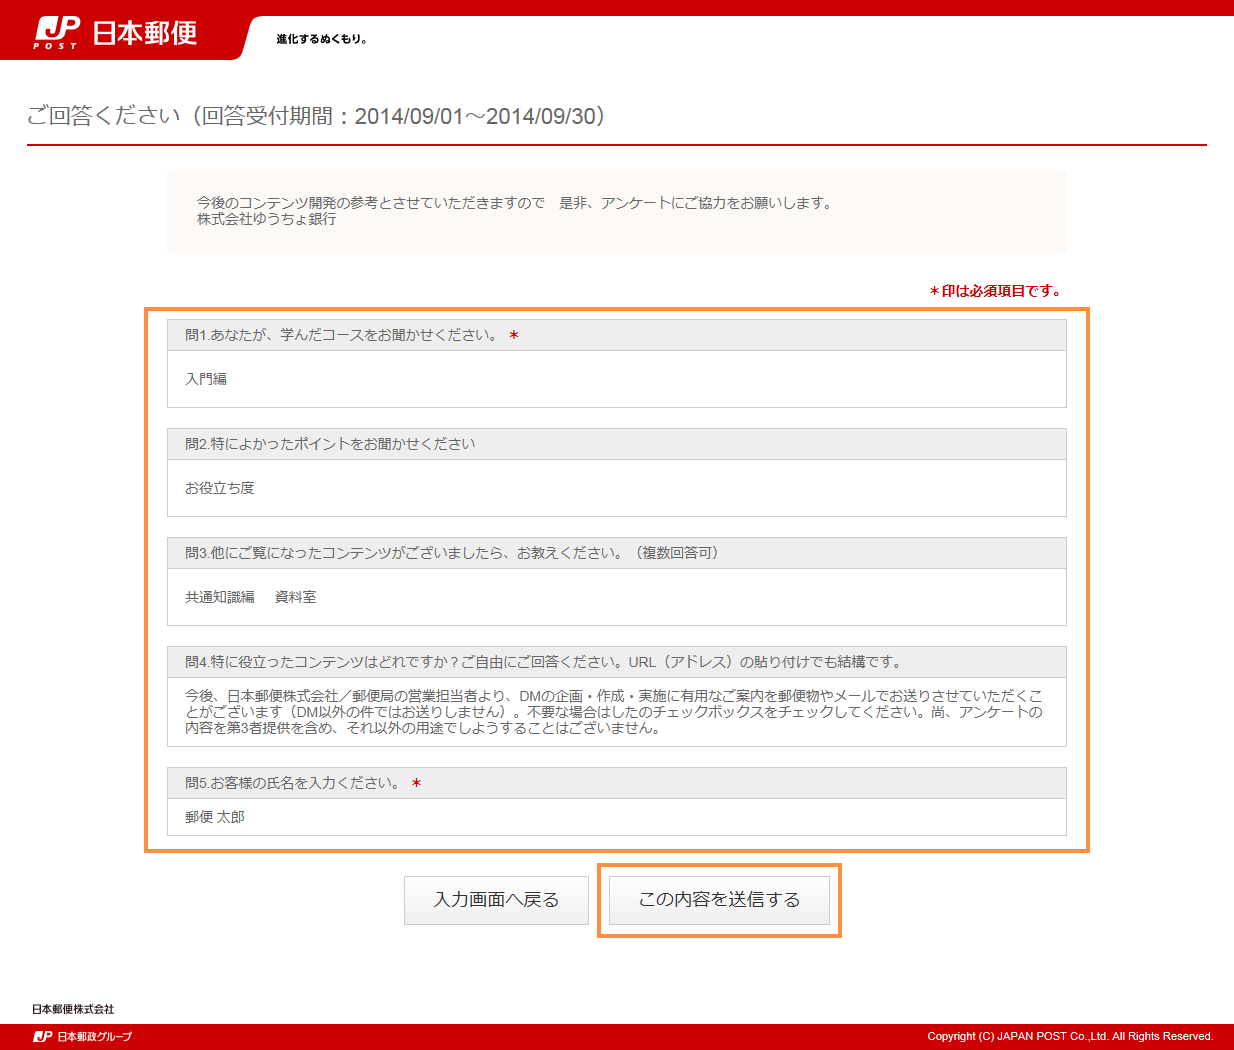Click the ＊印は必須項目です notice
This screenshot has width=1234, height=1050.
[995, 291]
